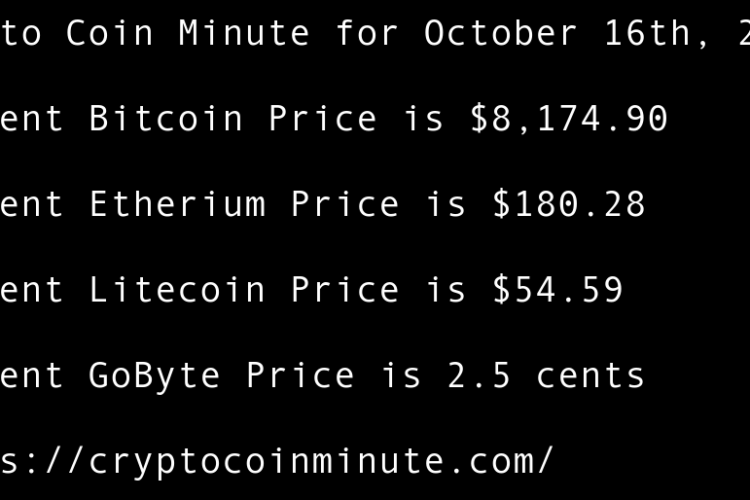Select the word cents
The width and height of the screenshot is (750, 500).
coord(590,376)
